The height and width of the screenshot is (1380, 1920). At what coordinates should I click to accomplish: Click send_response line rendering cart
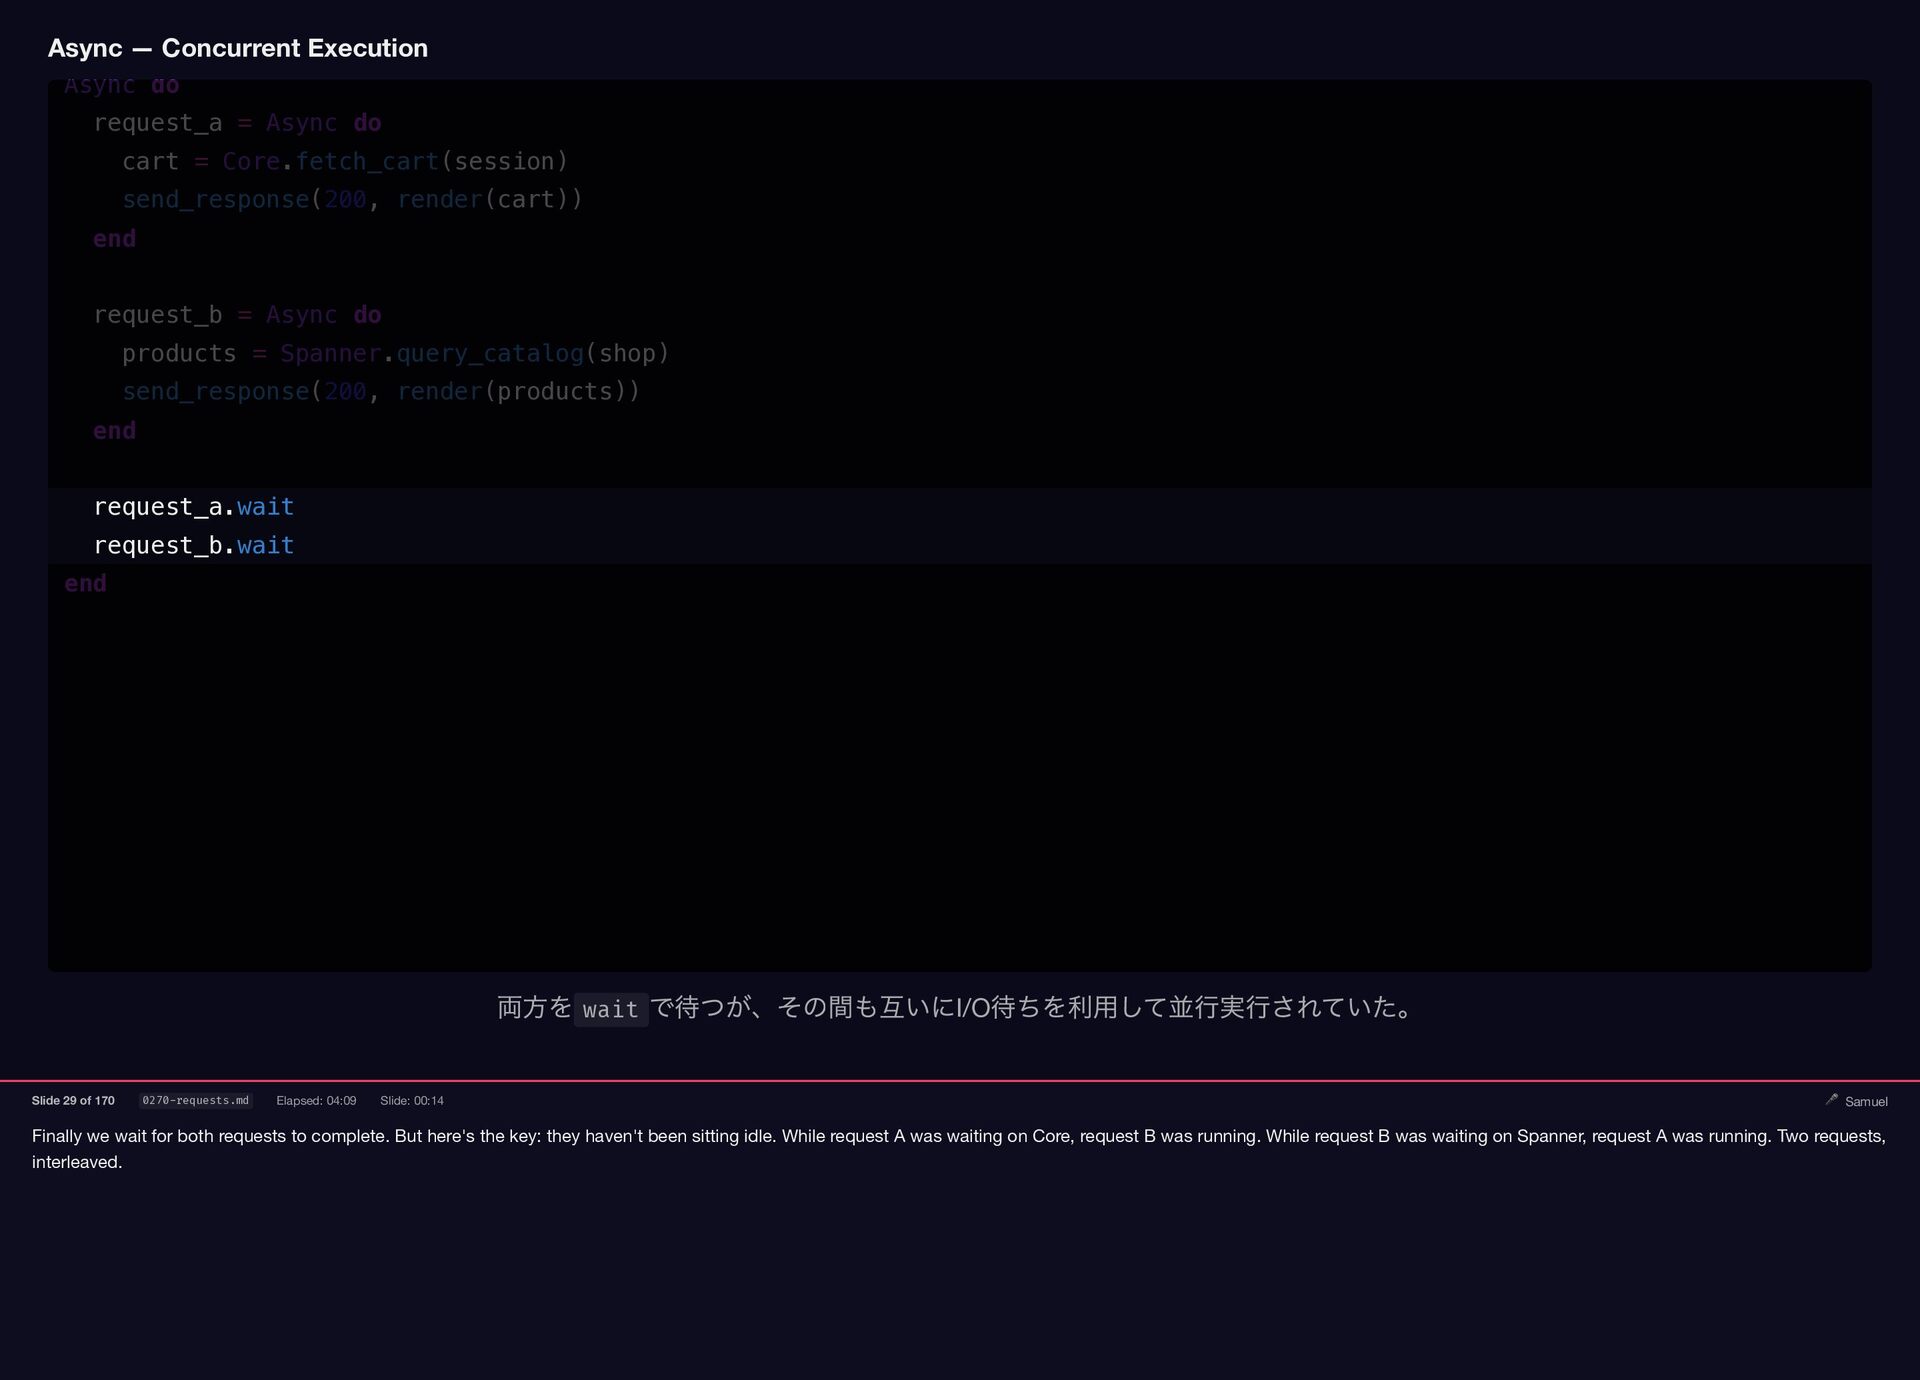(352, 199)
